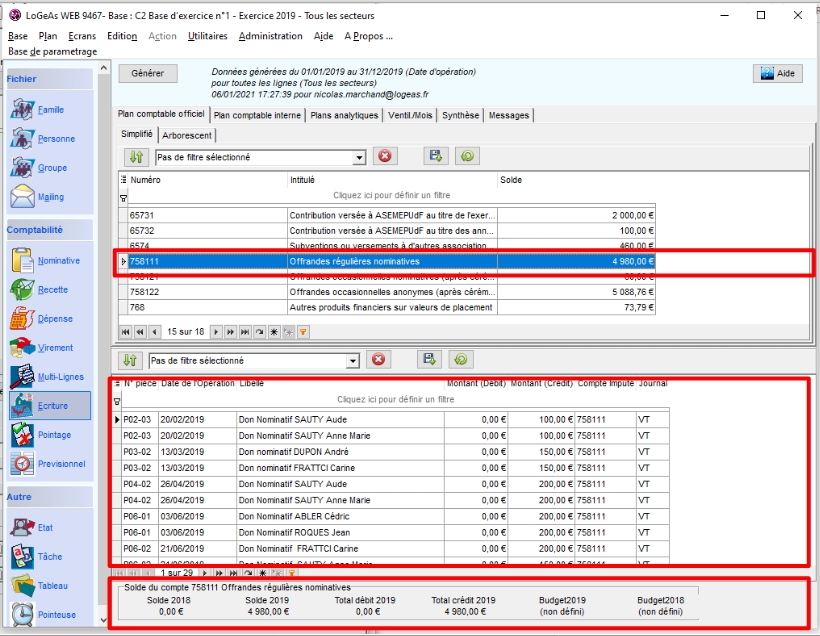Click the refresh icon in lower grid toolbar

pyautogui.click(x=461, y=360)
